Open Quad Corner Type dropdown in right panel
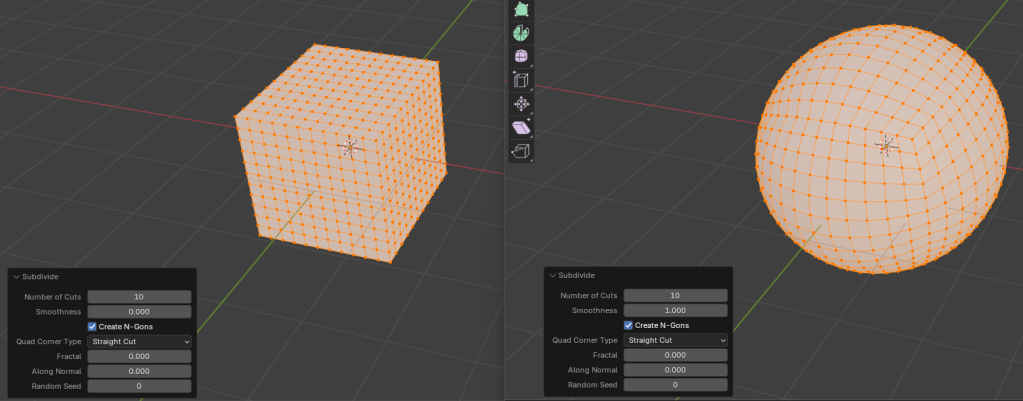This screenshot has height=401, width=1023. coord(675,340)
